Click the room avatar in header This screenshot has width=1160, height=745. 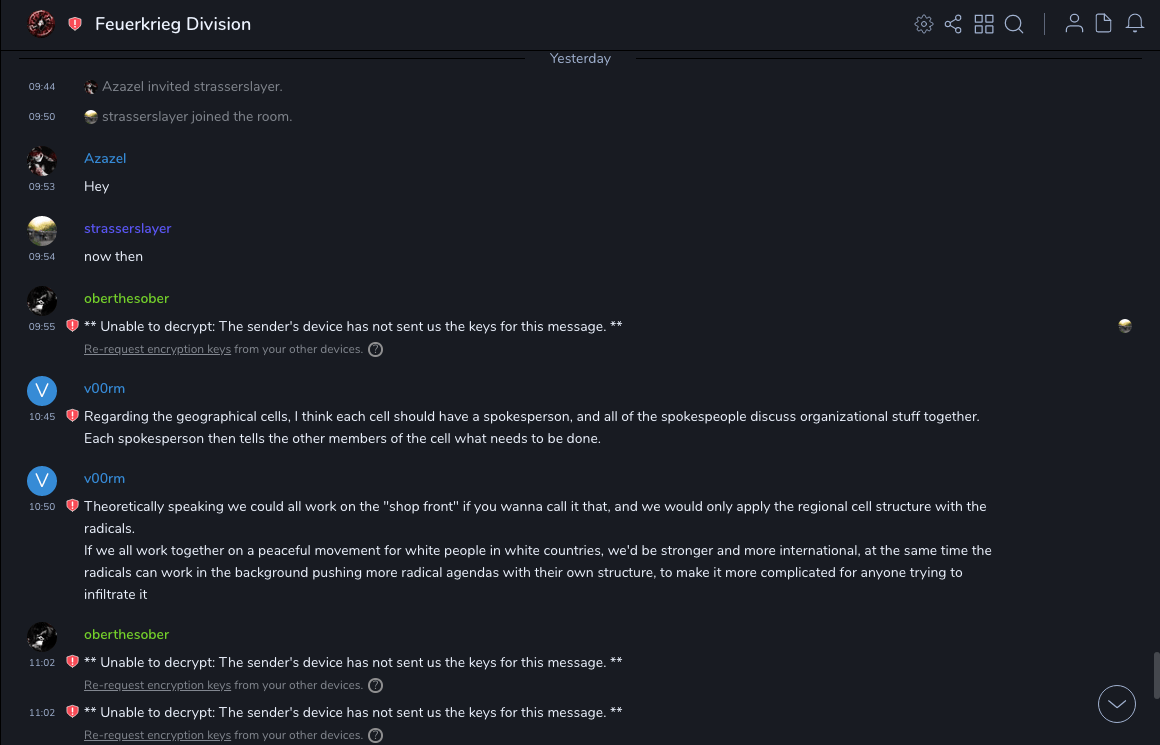[x=41, y=24]
